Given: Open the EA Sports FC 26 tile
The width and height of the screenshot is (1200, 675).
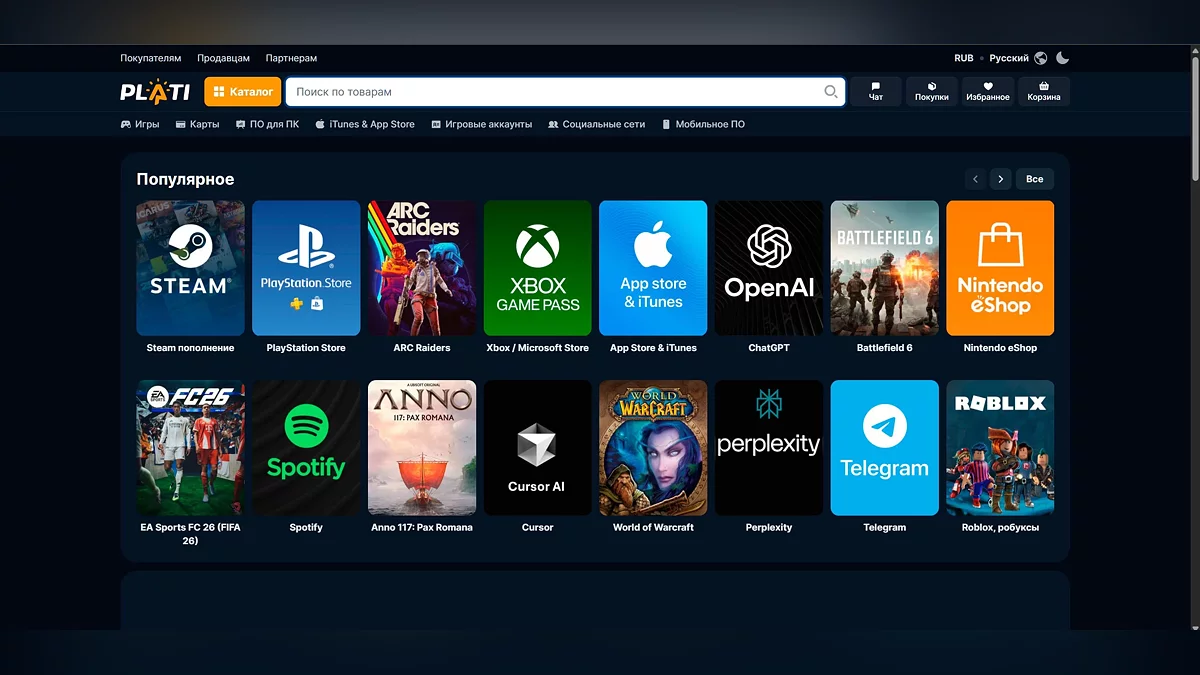Looking at the screenshot, I should point(190,448).
